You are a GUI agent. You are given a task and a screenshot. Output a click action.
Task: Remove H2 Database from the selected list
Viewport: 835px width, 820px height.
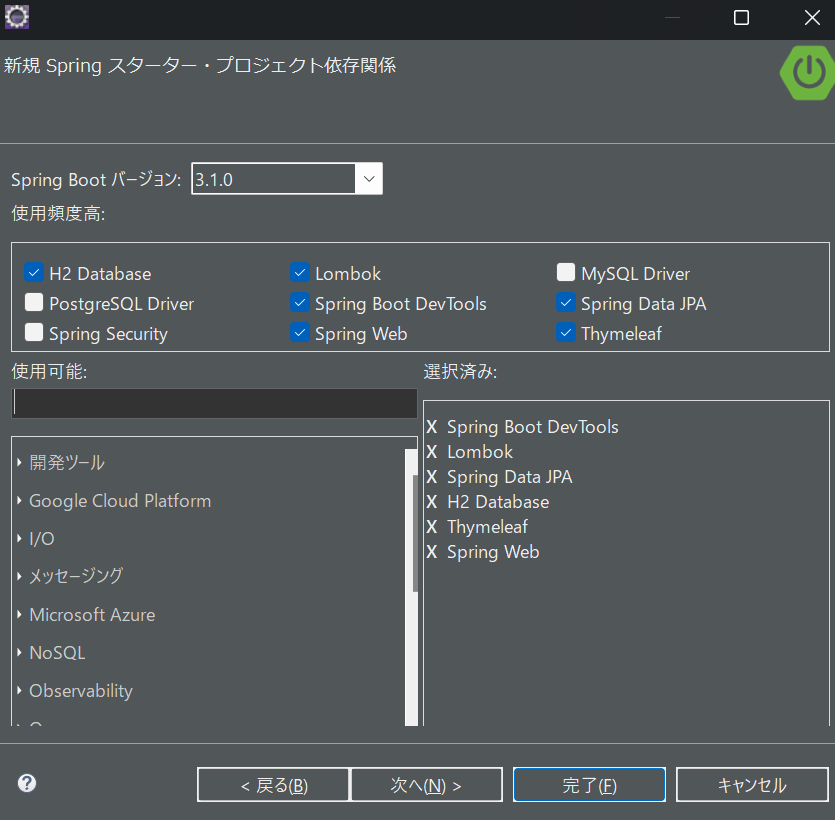click(x=432, y=502)
